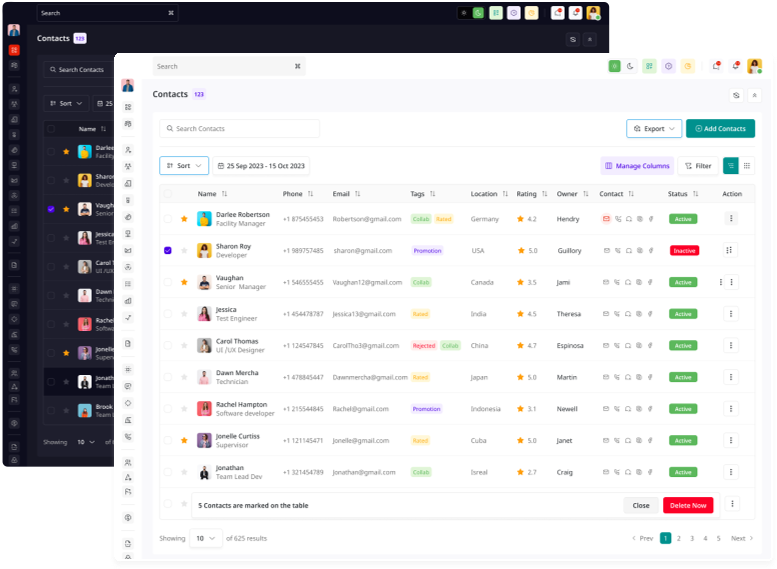This screenshot has width=777, height=569.
Task: Click the email icon in Darlee Robertson's row
Action: point(606,219)
